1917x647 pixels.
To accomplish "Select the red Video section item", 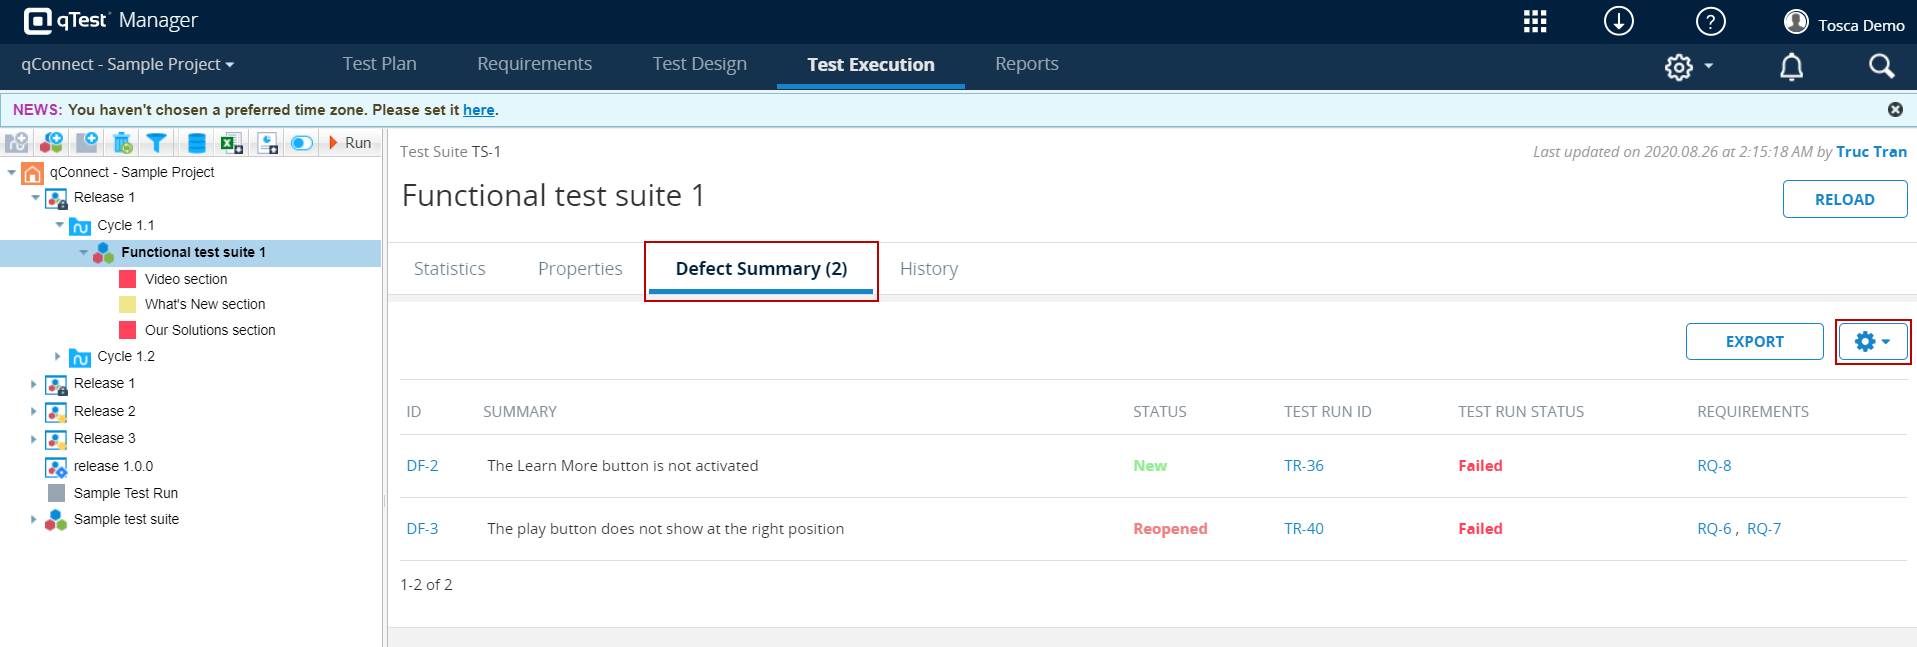I will click(x=185, y=279).
